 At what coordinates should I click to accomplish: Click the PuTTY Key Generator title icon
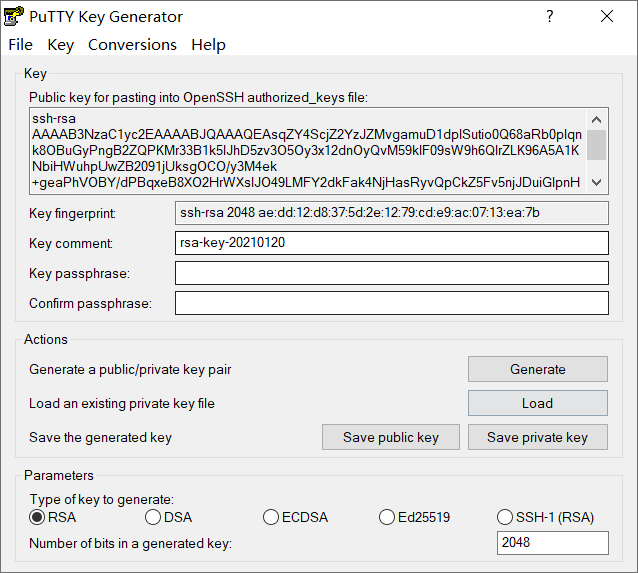click(x=13, y=16)
